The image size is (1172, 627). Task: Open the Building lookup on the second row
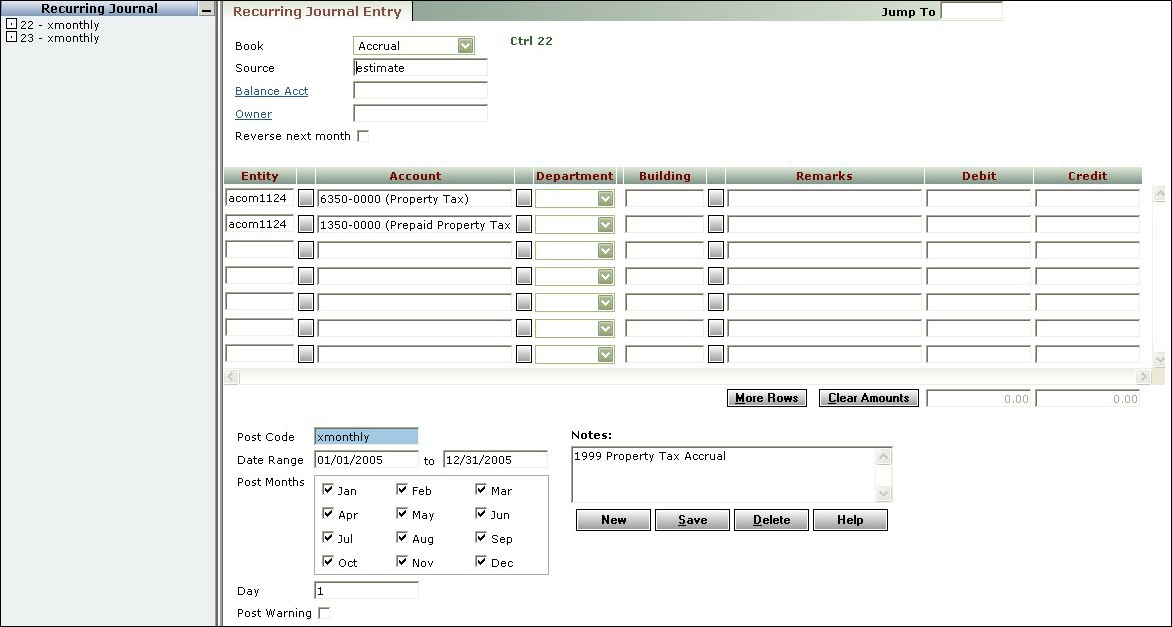[x=716, y=224]
